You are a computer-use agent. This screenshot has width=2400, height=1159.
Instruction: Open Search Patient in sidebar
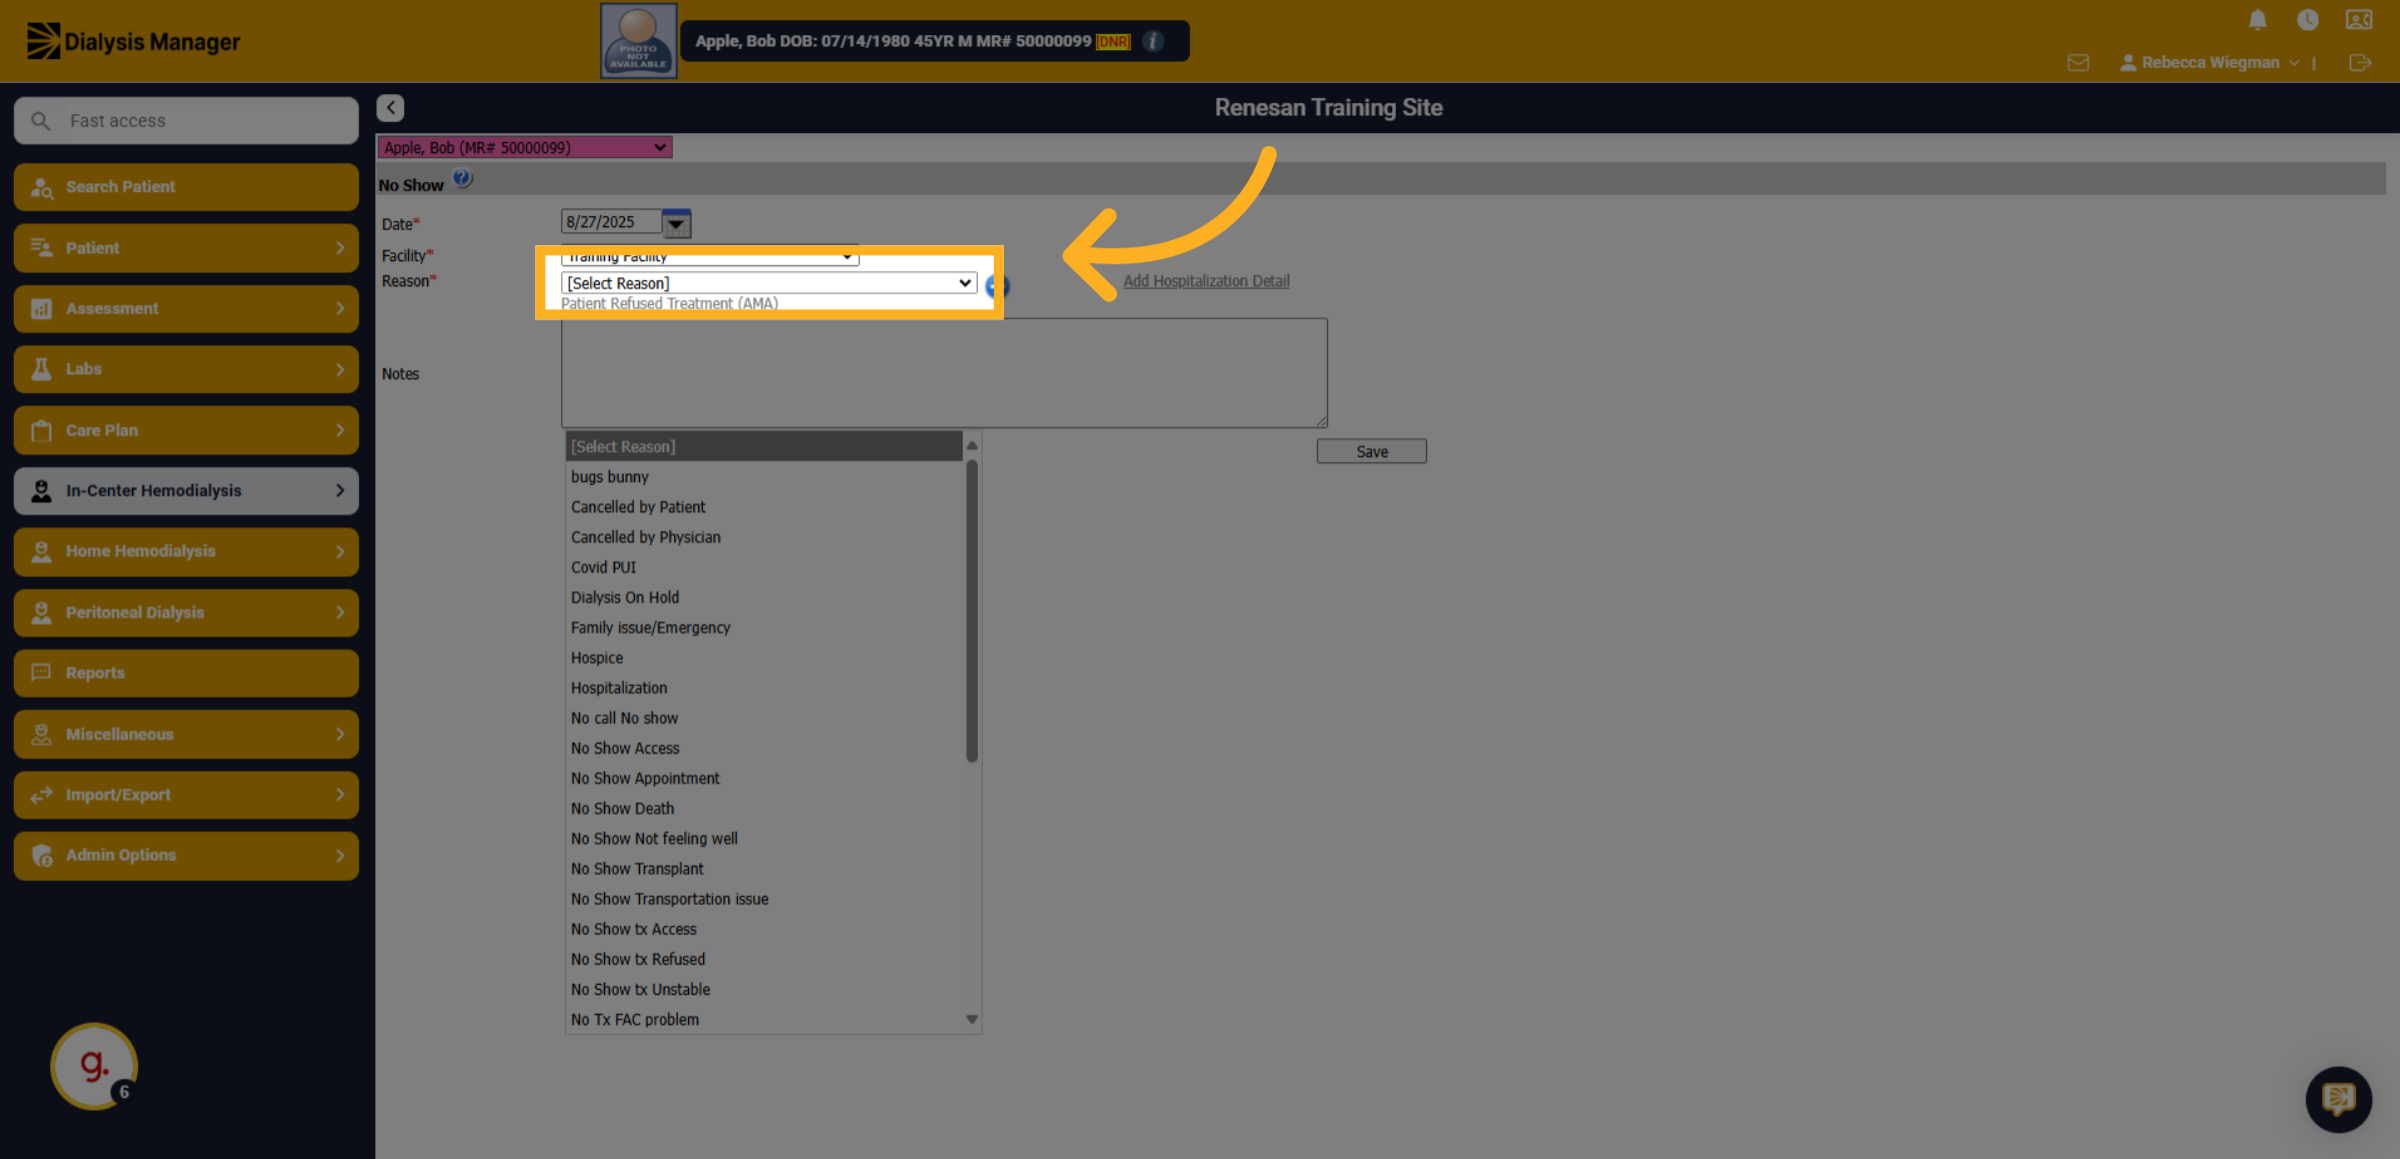(186, 187)
